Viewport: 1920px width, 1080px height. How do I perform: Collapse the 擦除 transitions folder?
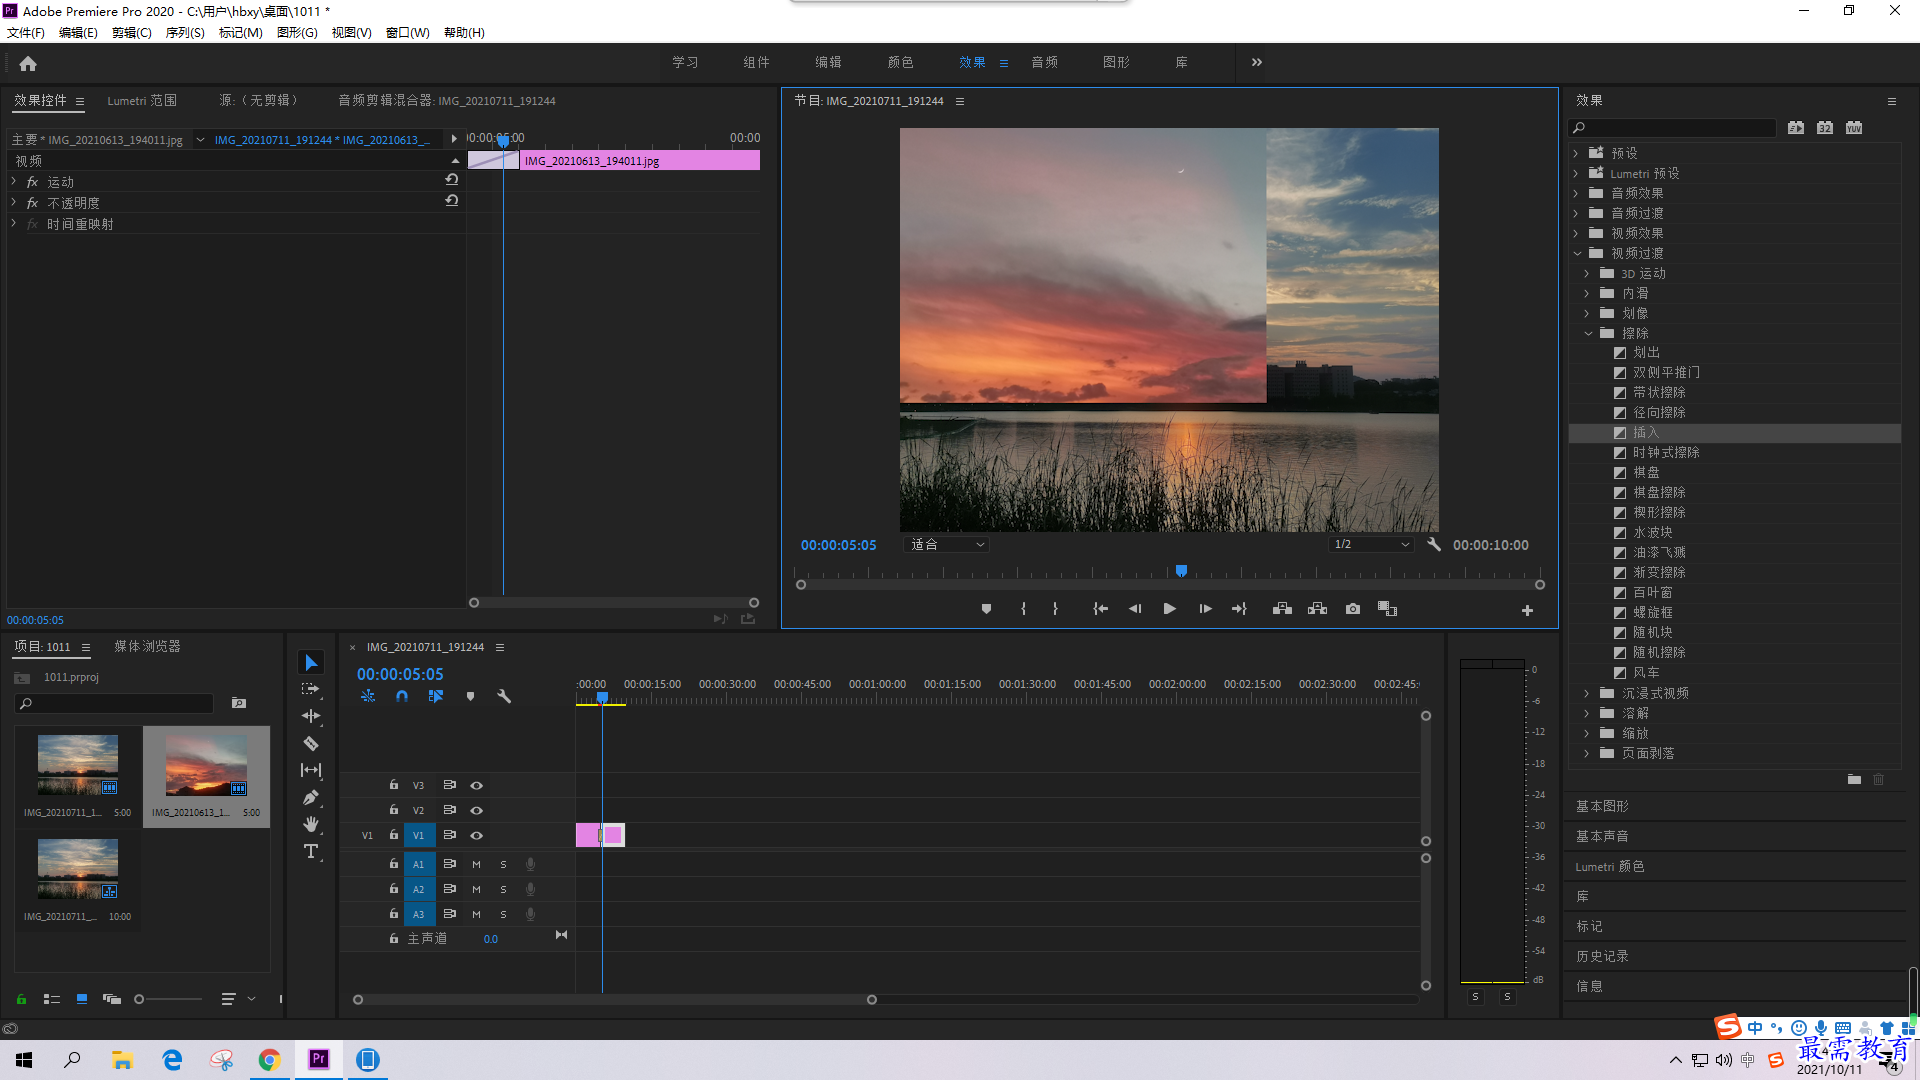click(1588, 333)
